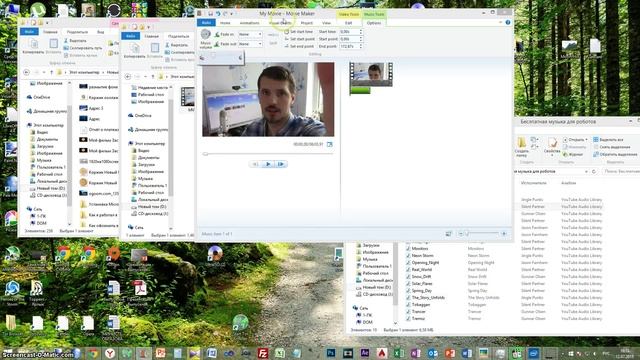Step to next frame in preview

tap(281, 164)
